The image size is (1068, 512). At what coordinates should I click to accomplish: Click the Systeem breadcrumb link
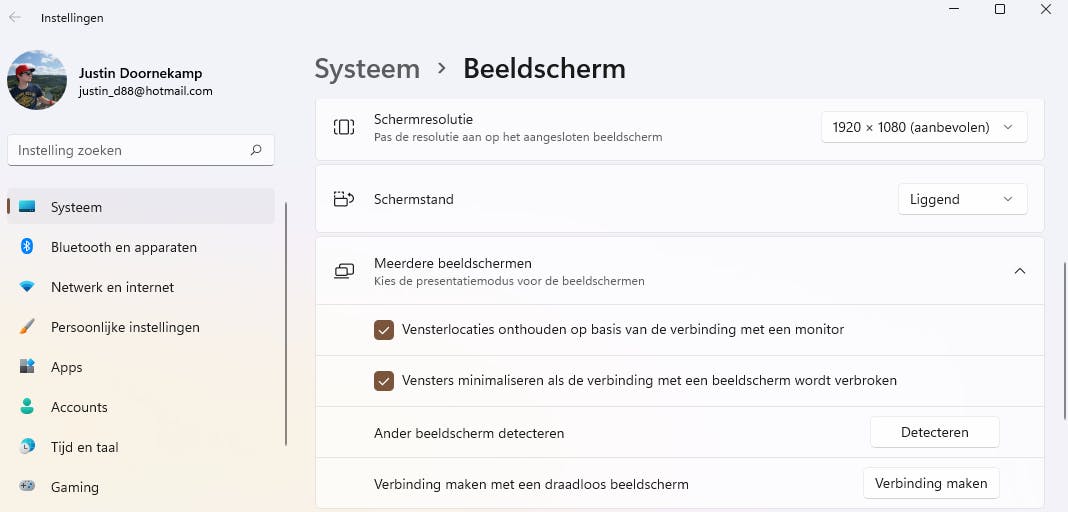(367, 68)
